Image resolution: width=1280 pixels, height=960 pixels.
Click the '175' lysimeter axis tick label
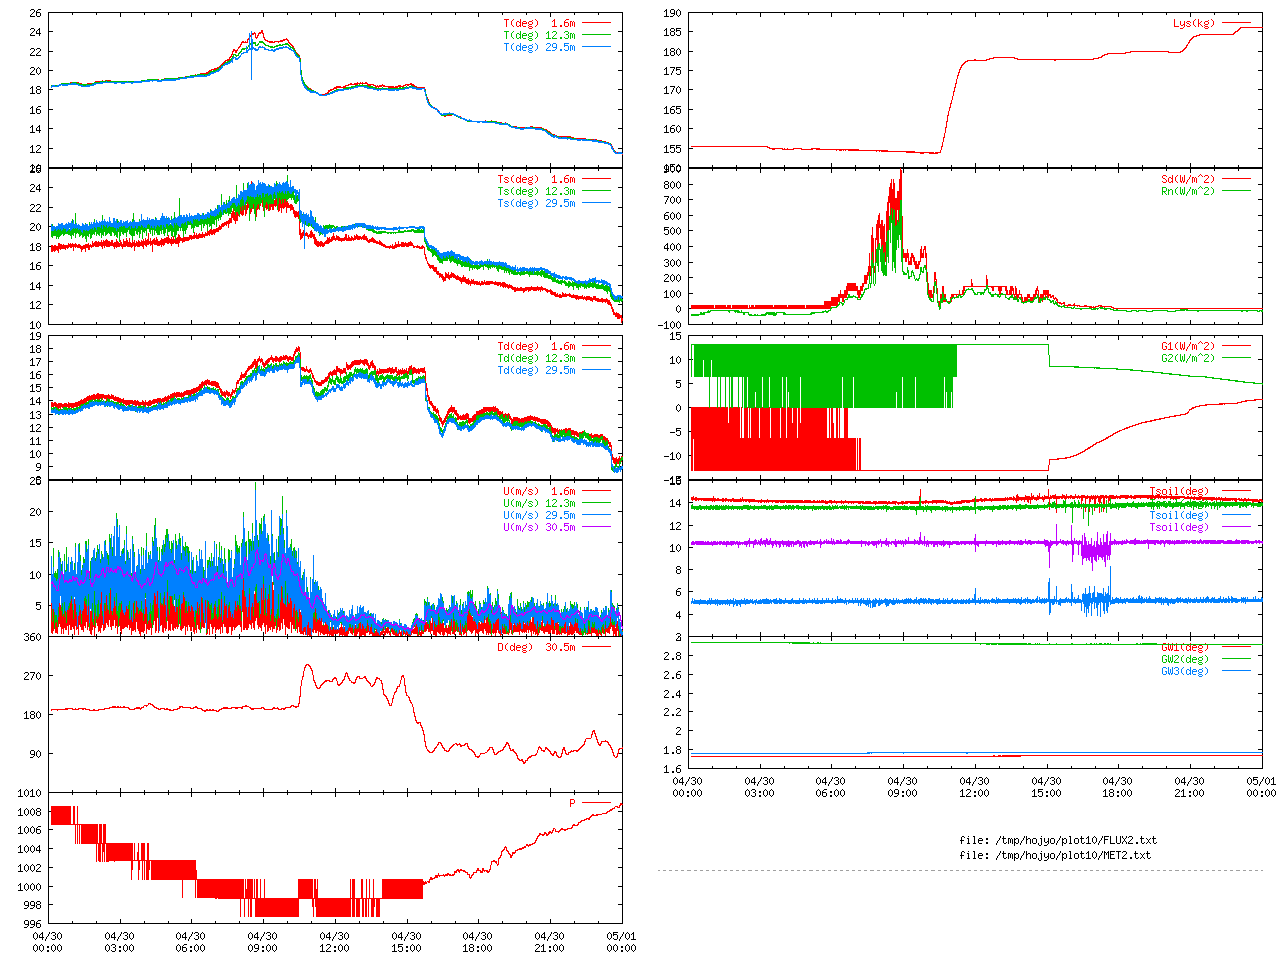672,71
